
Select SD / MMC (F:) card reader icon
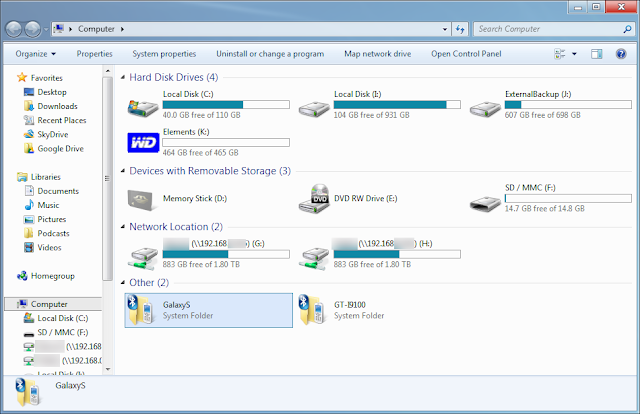click(485, 203)
